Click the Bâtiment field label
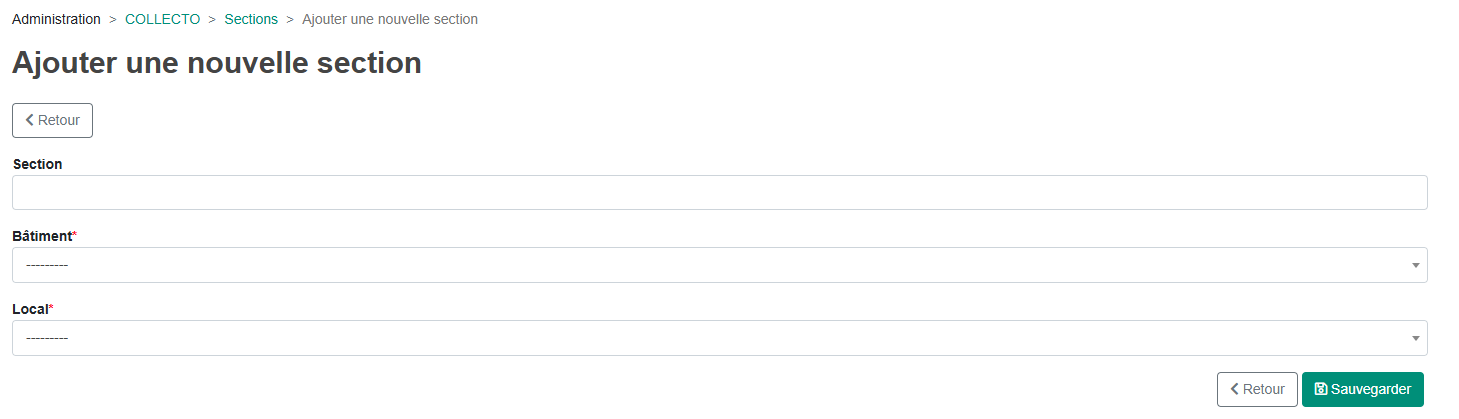This screenshot has width=1459, height=419. [42, 236]
